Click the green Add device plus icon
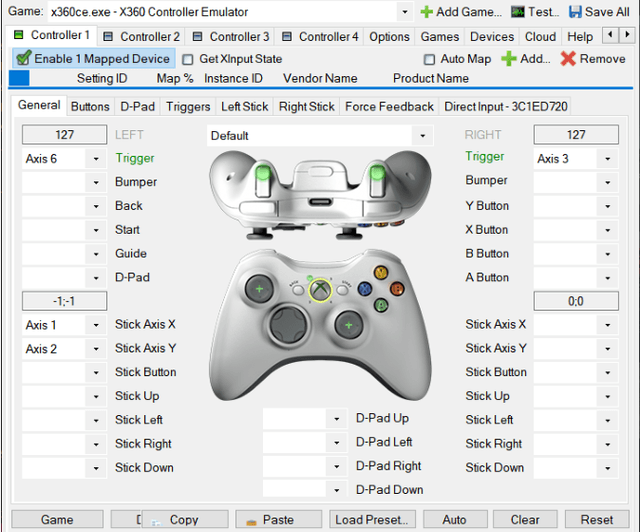This screenshot has height=532, width=640. point(508,59)
